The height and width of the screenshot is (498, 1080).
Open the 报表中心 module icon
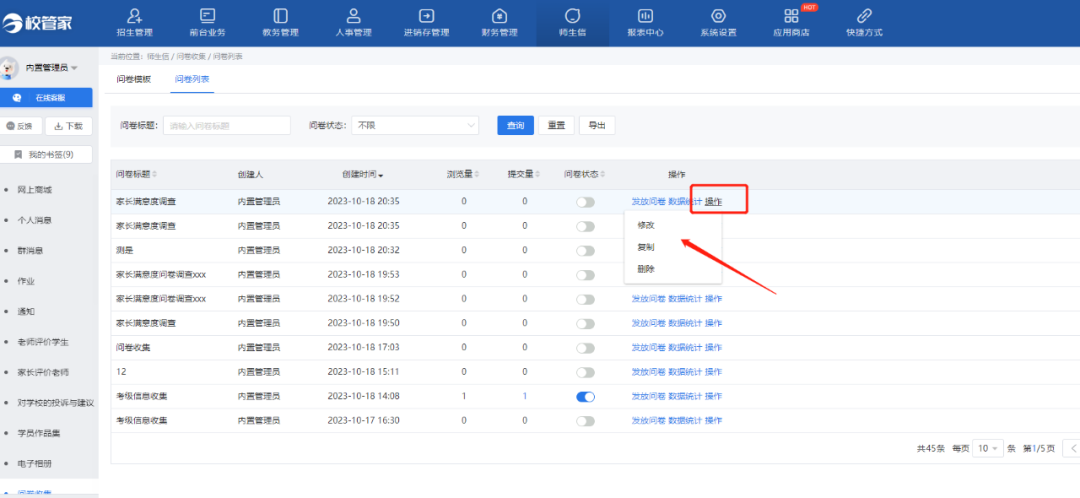coord(645,16)
